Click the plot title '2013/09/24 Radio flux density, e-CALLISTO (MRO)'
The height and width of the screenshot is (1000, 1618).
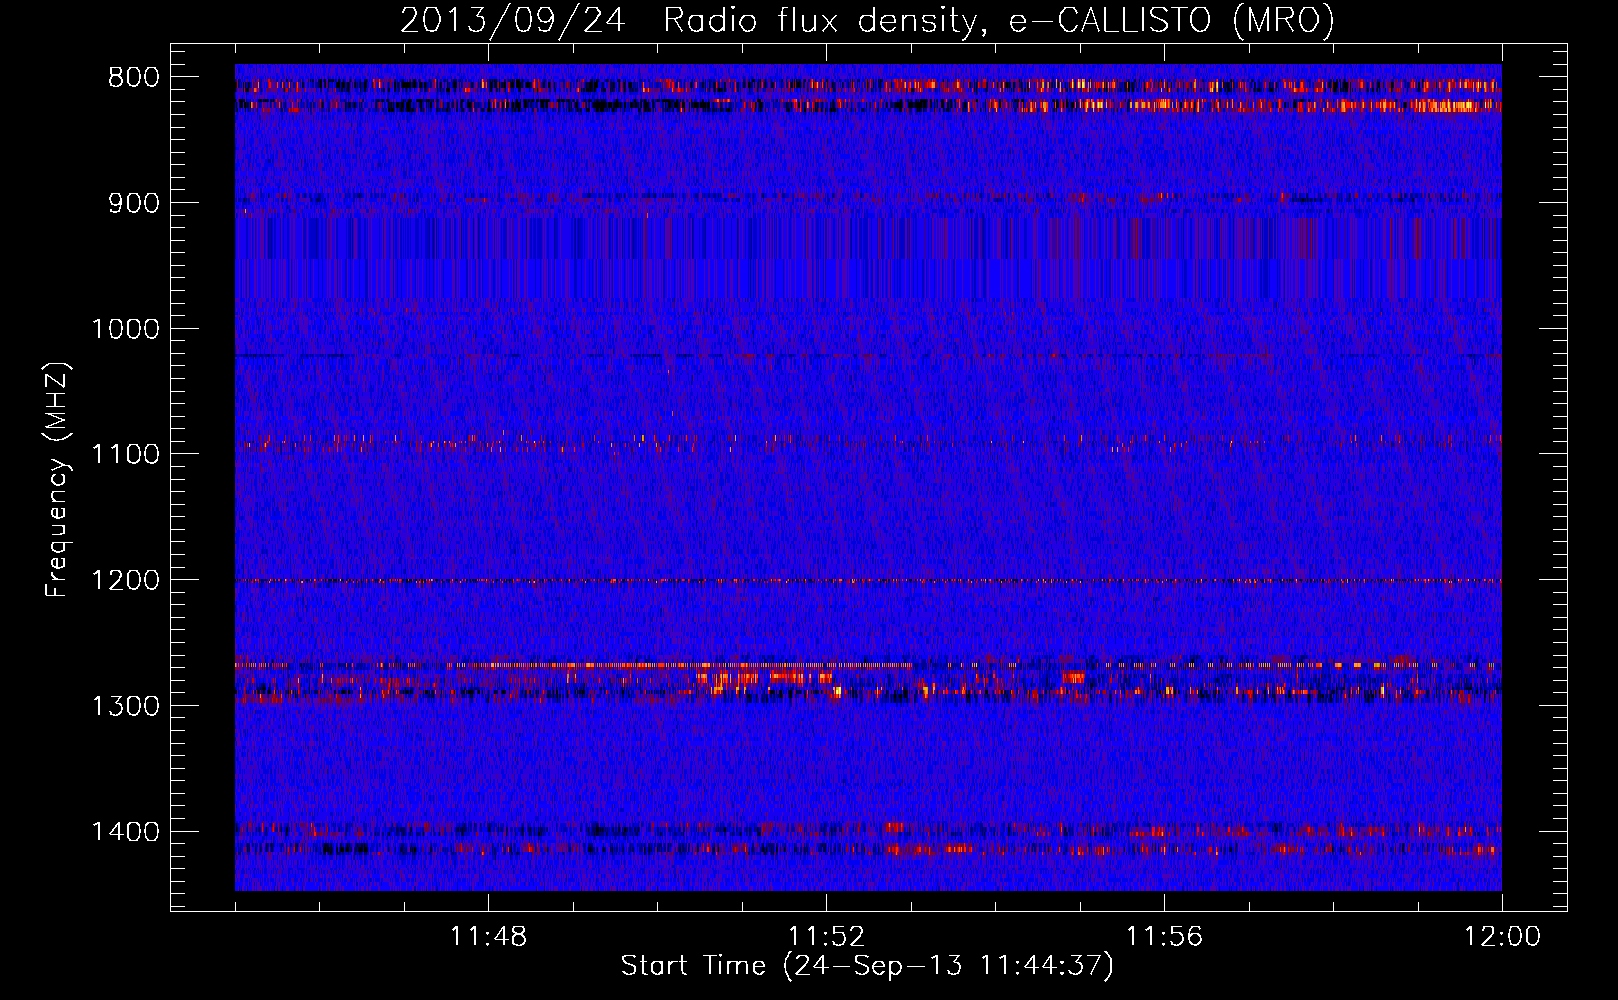(x=867, y=20)
